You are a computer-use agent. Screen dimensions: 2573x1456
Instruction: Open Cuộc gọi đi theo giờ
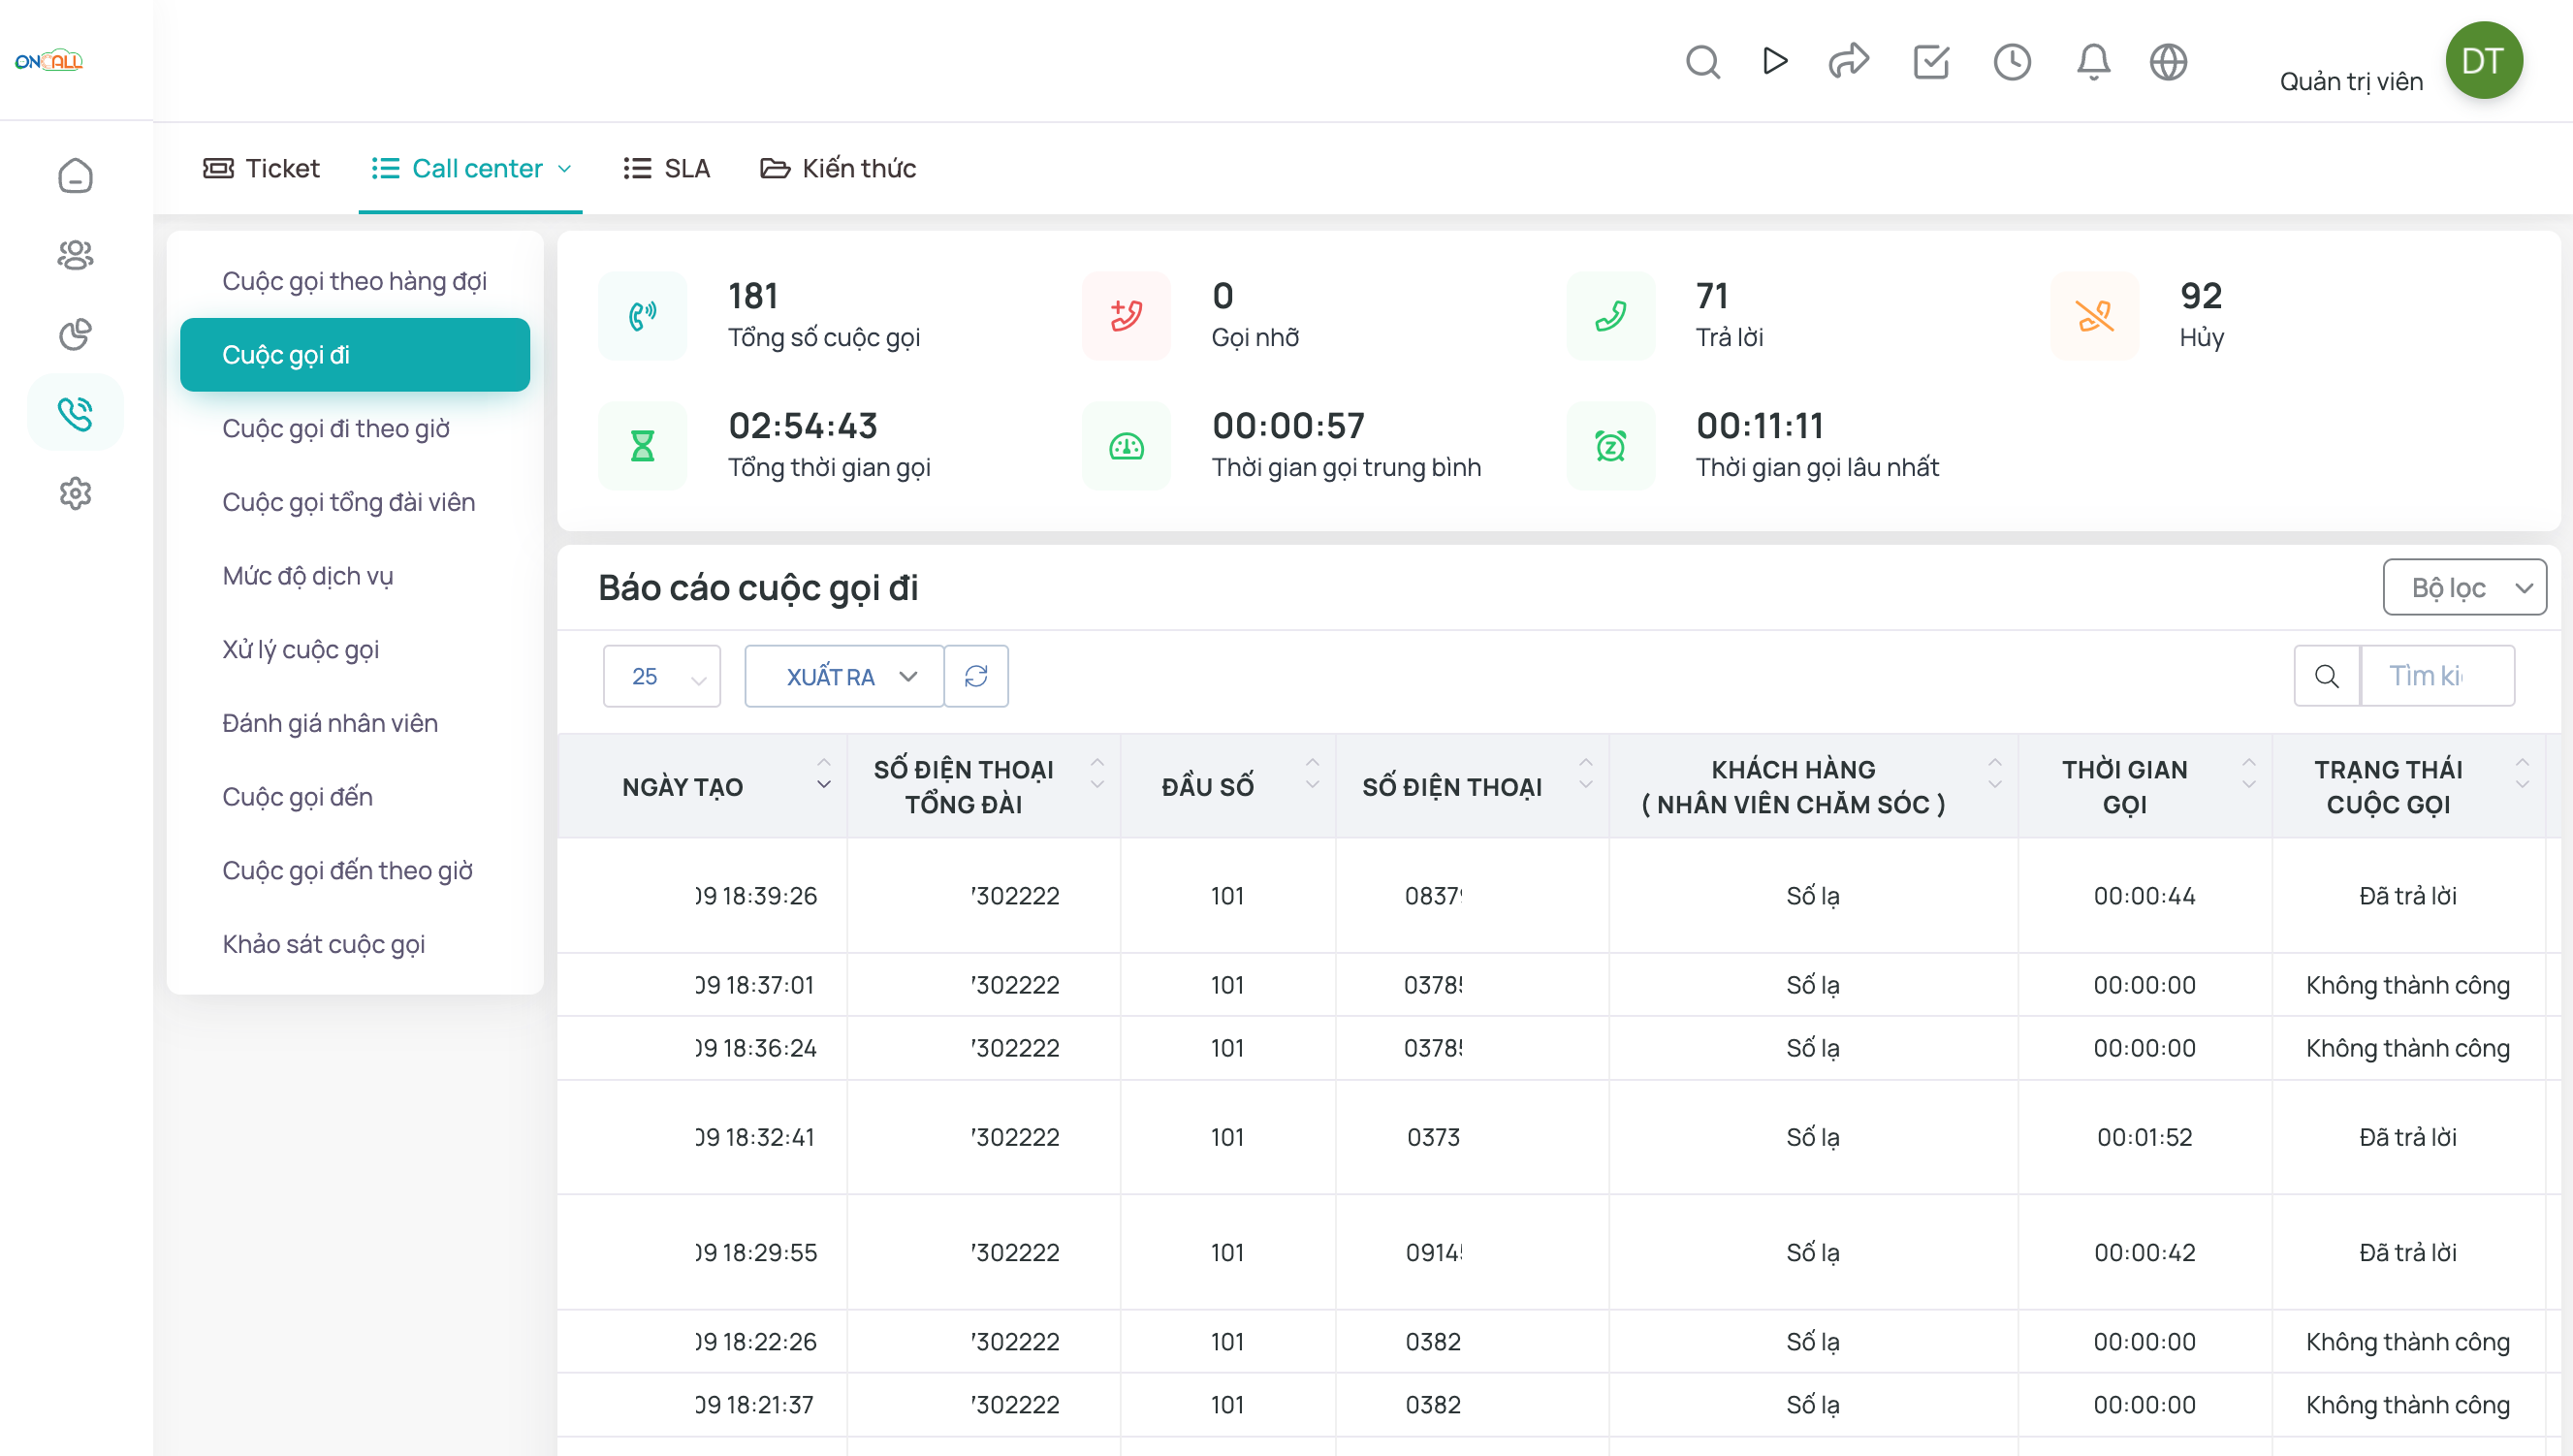[x=354, y=428]
